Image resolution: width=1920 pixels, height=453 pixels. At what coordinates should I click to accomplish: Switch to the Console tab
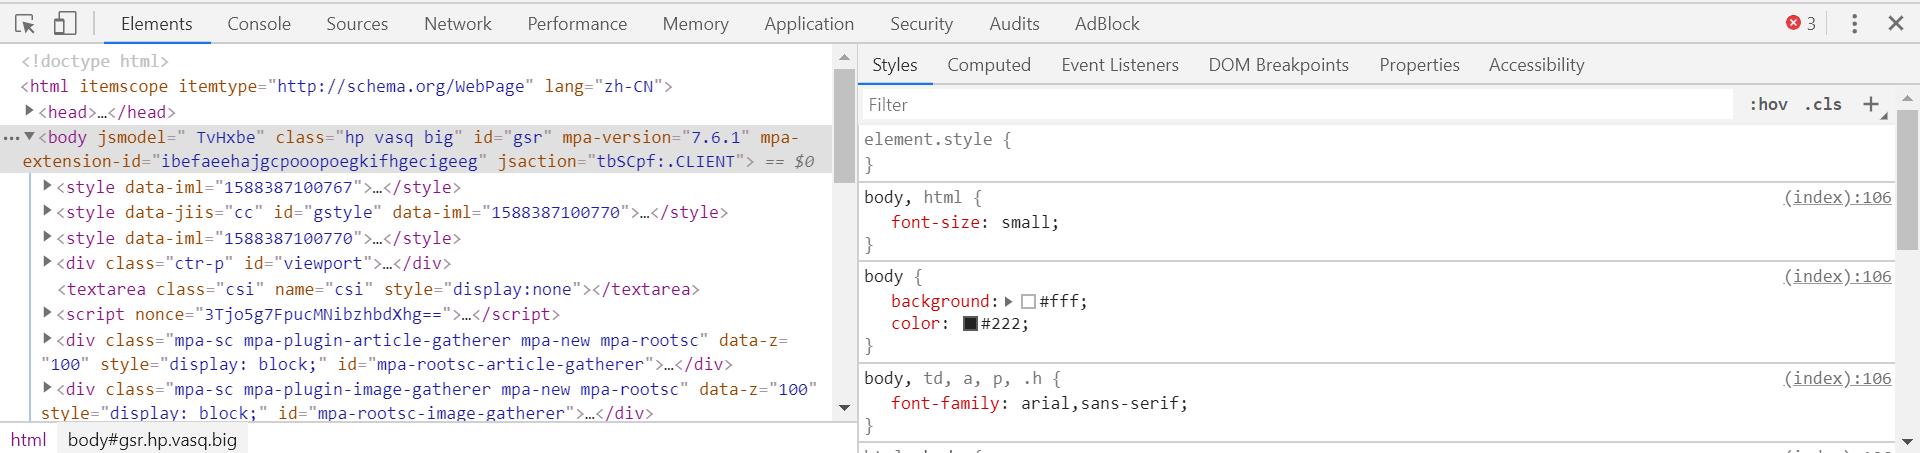click(259, 24)
